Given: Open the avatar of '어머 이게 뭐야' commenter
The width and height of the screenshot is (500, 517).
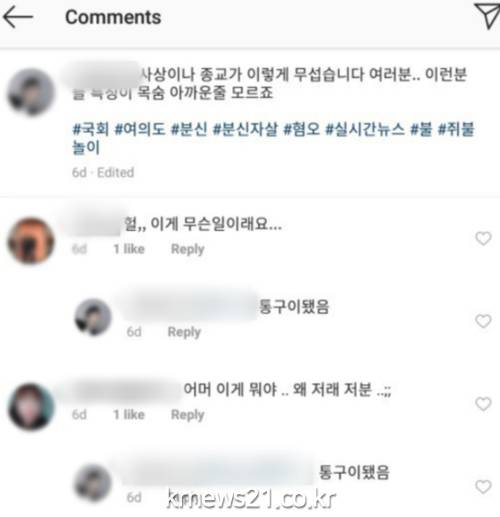Looking at the screenshot, I should coord(31,406).
